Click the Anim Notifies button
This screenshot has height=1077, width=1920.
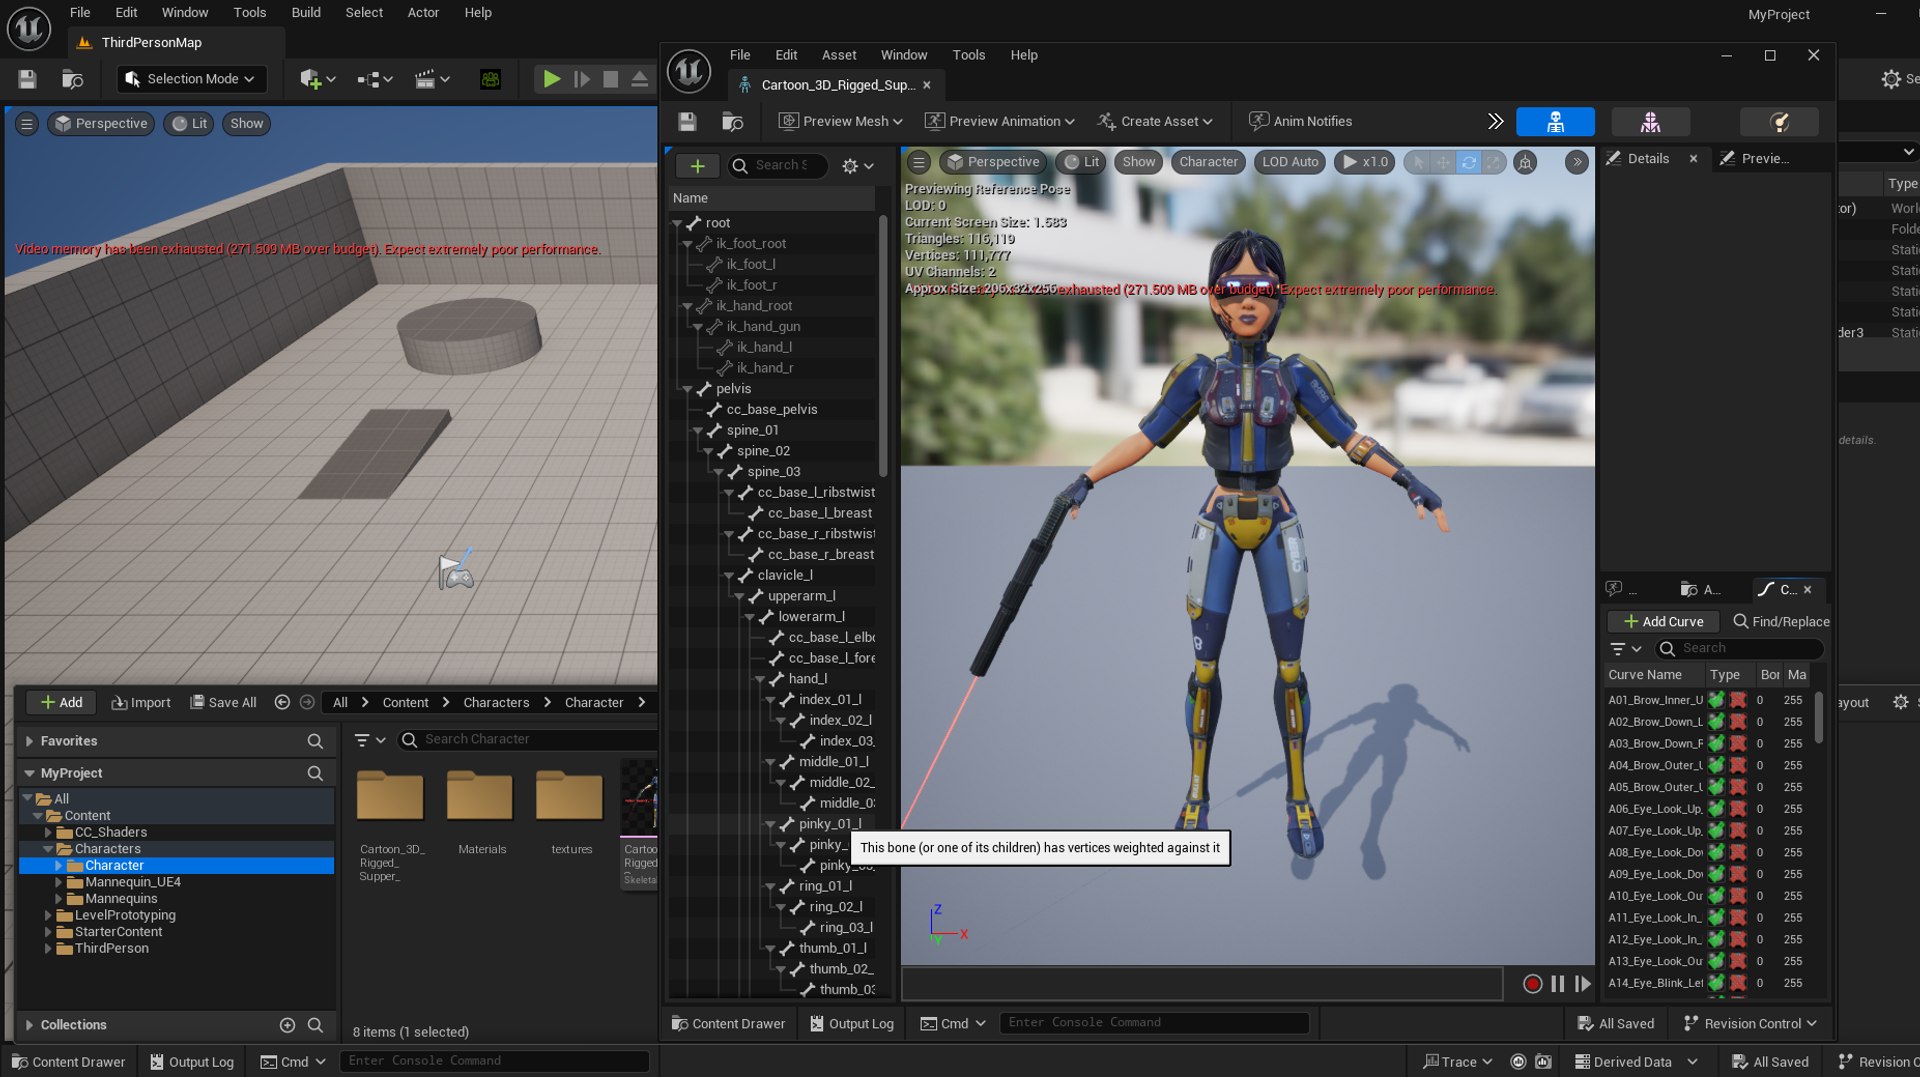coord(1301,121)
